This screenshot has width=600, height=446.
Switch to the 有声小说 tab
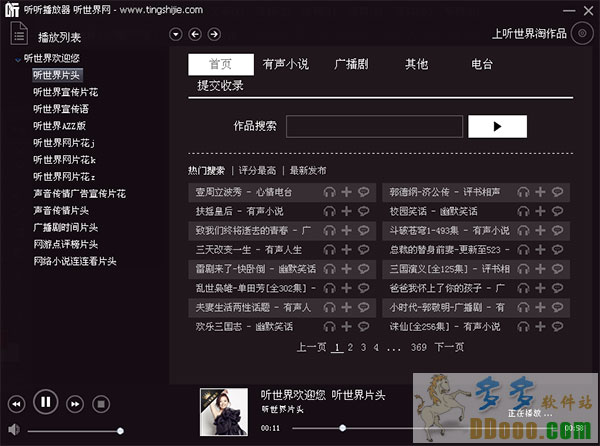pyautogui.click(x=286, y=64)
